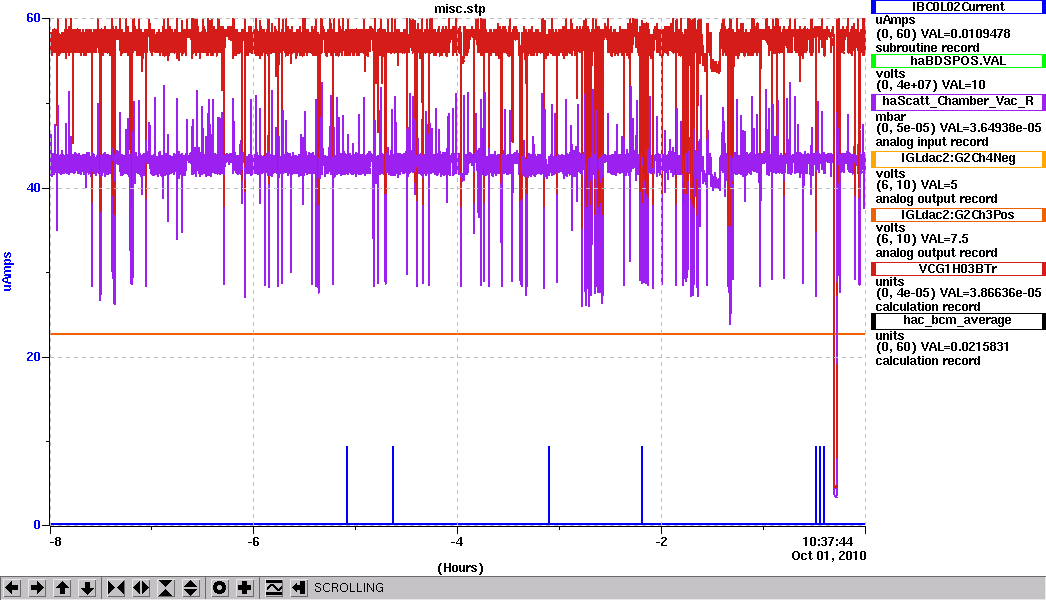
Task: Select the IBC0L02Current curve legend
Action: (958, 7)
